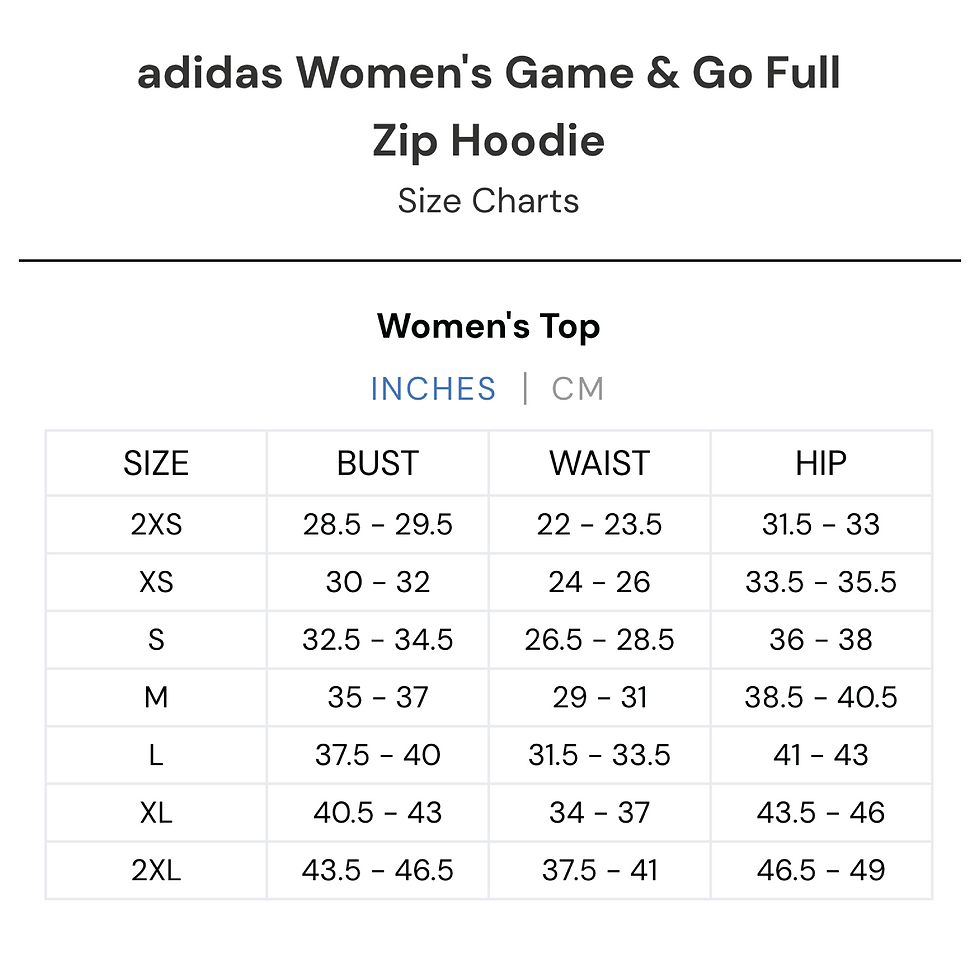Click the Women's Top heading

(489, 327)
